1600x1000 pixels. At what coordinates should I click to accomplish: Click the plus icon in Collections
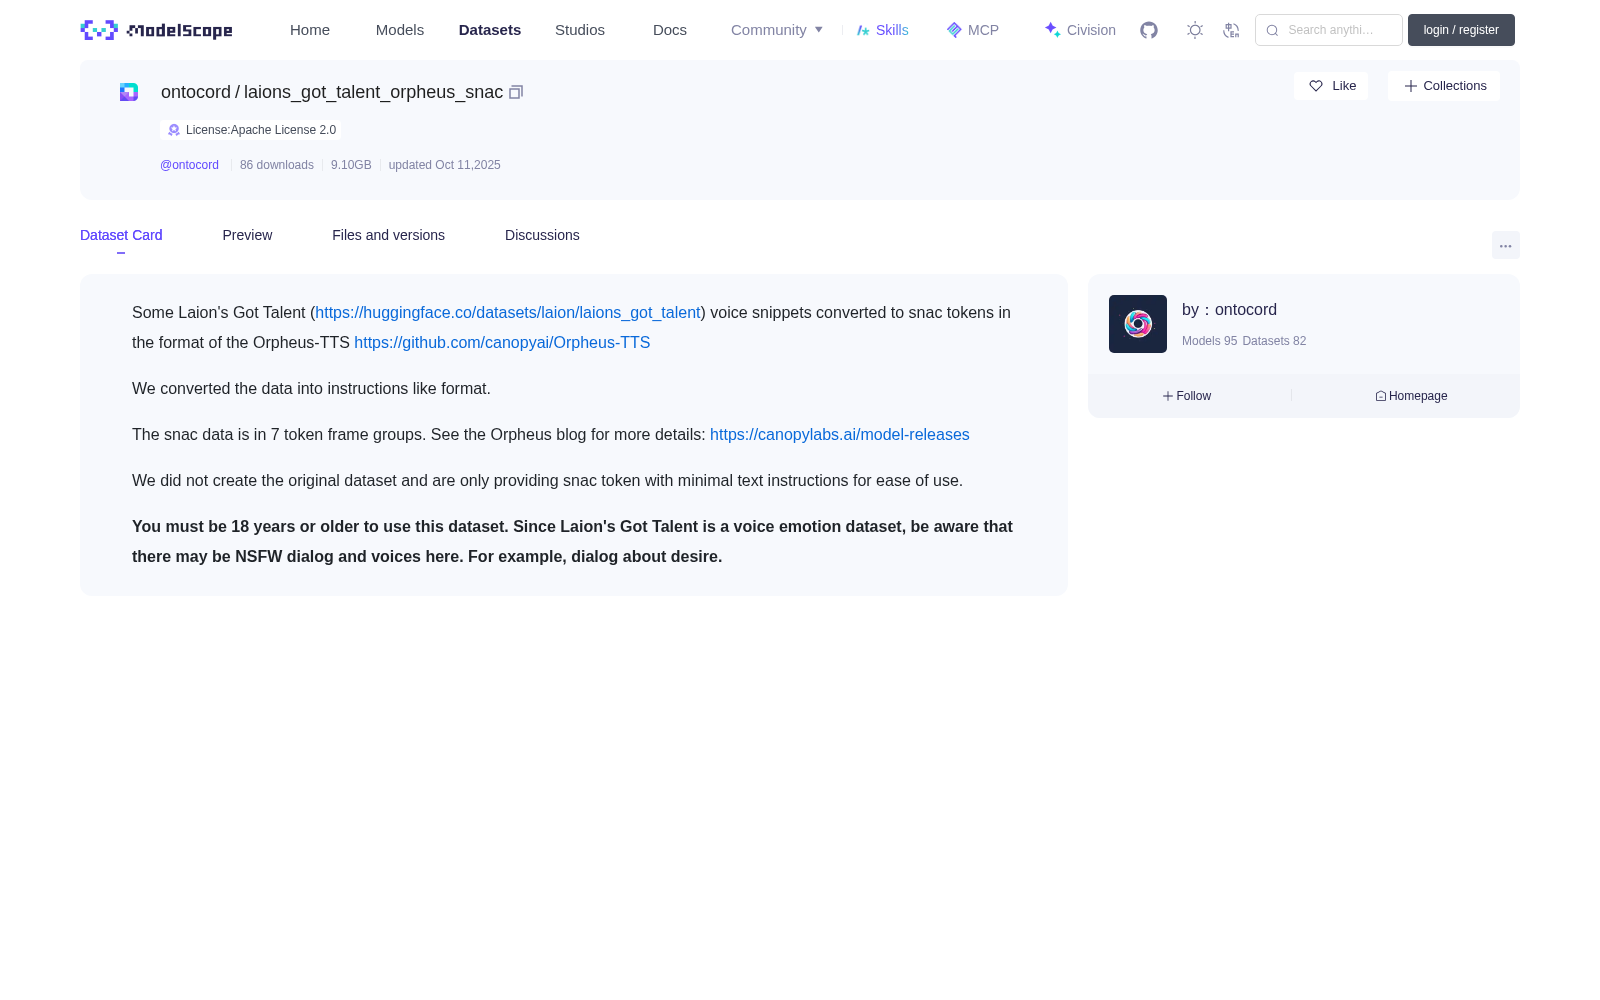point(1411,86)
